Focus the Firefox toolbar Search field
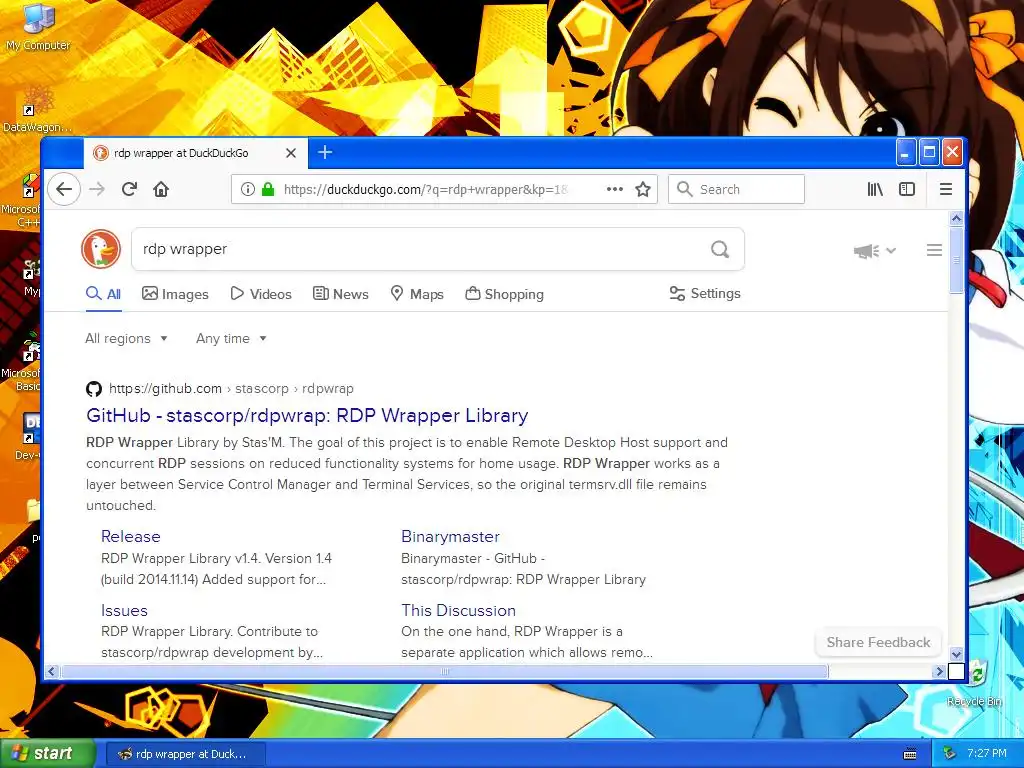Viewport: 1024px width, 768px height. (x=736, y=189)
